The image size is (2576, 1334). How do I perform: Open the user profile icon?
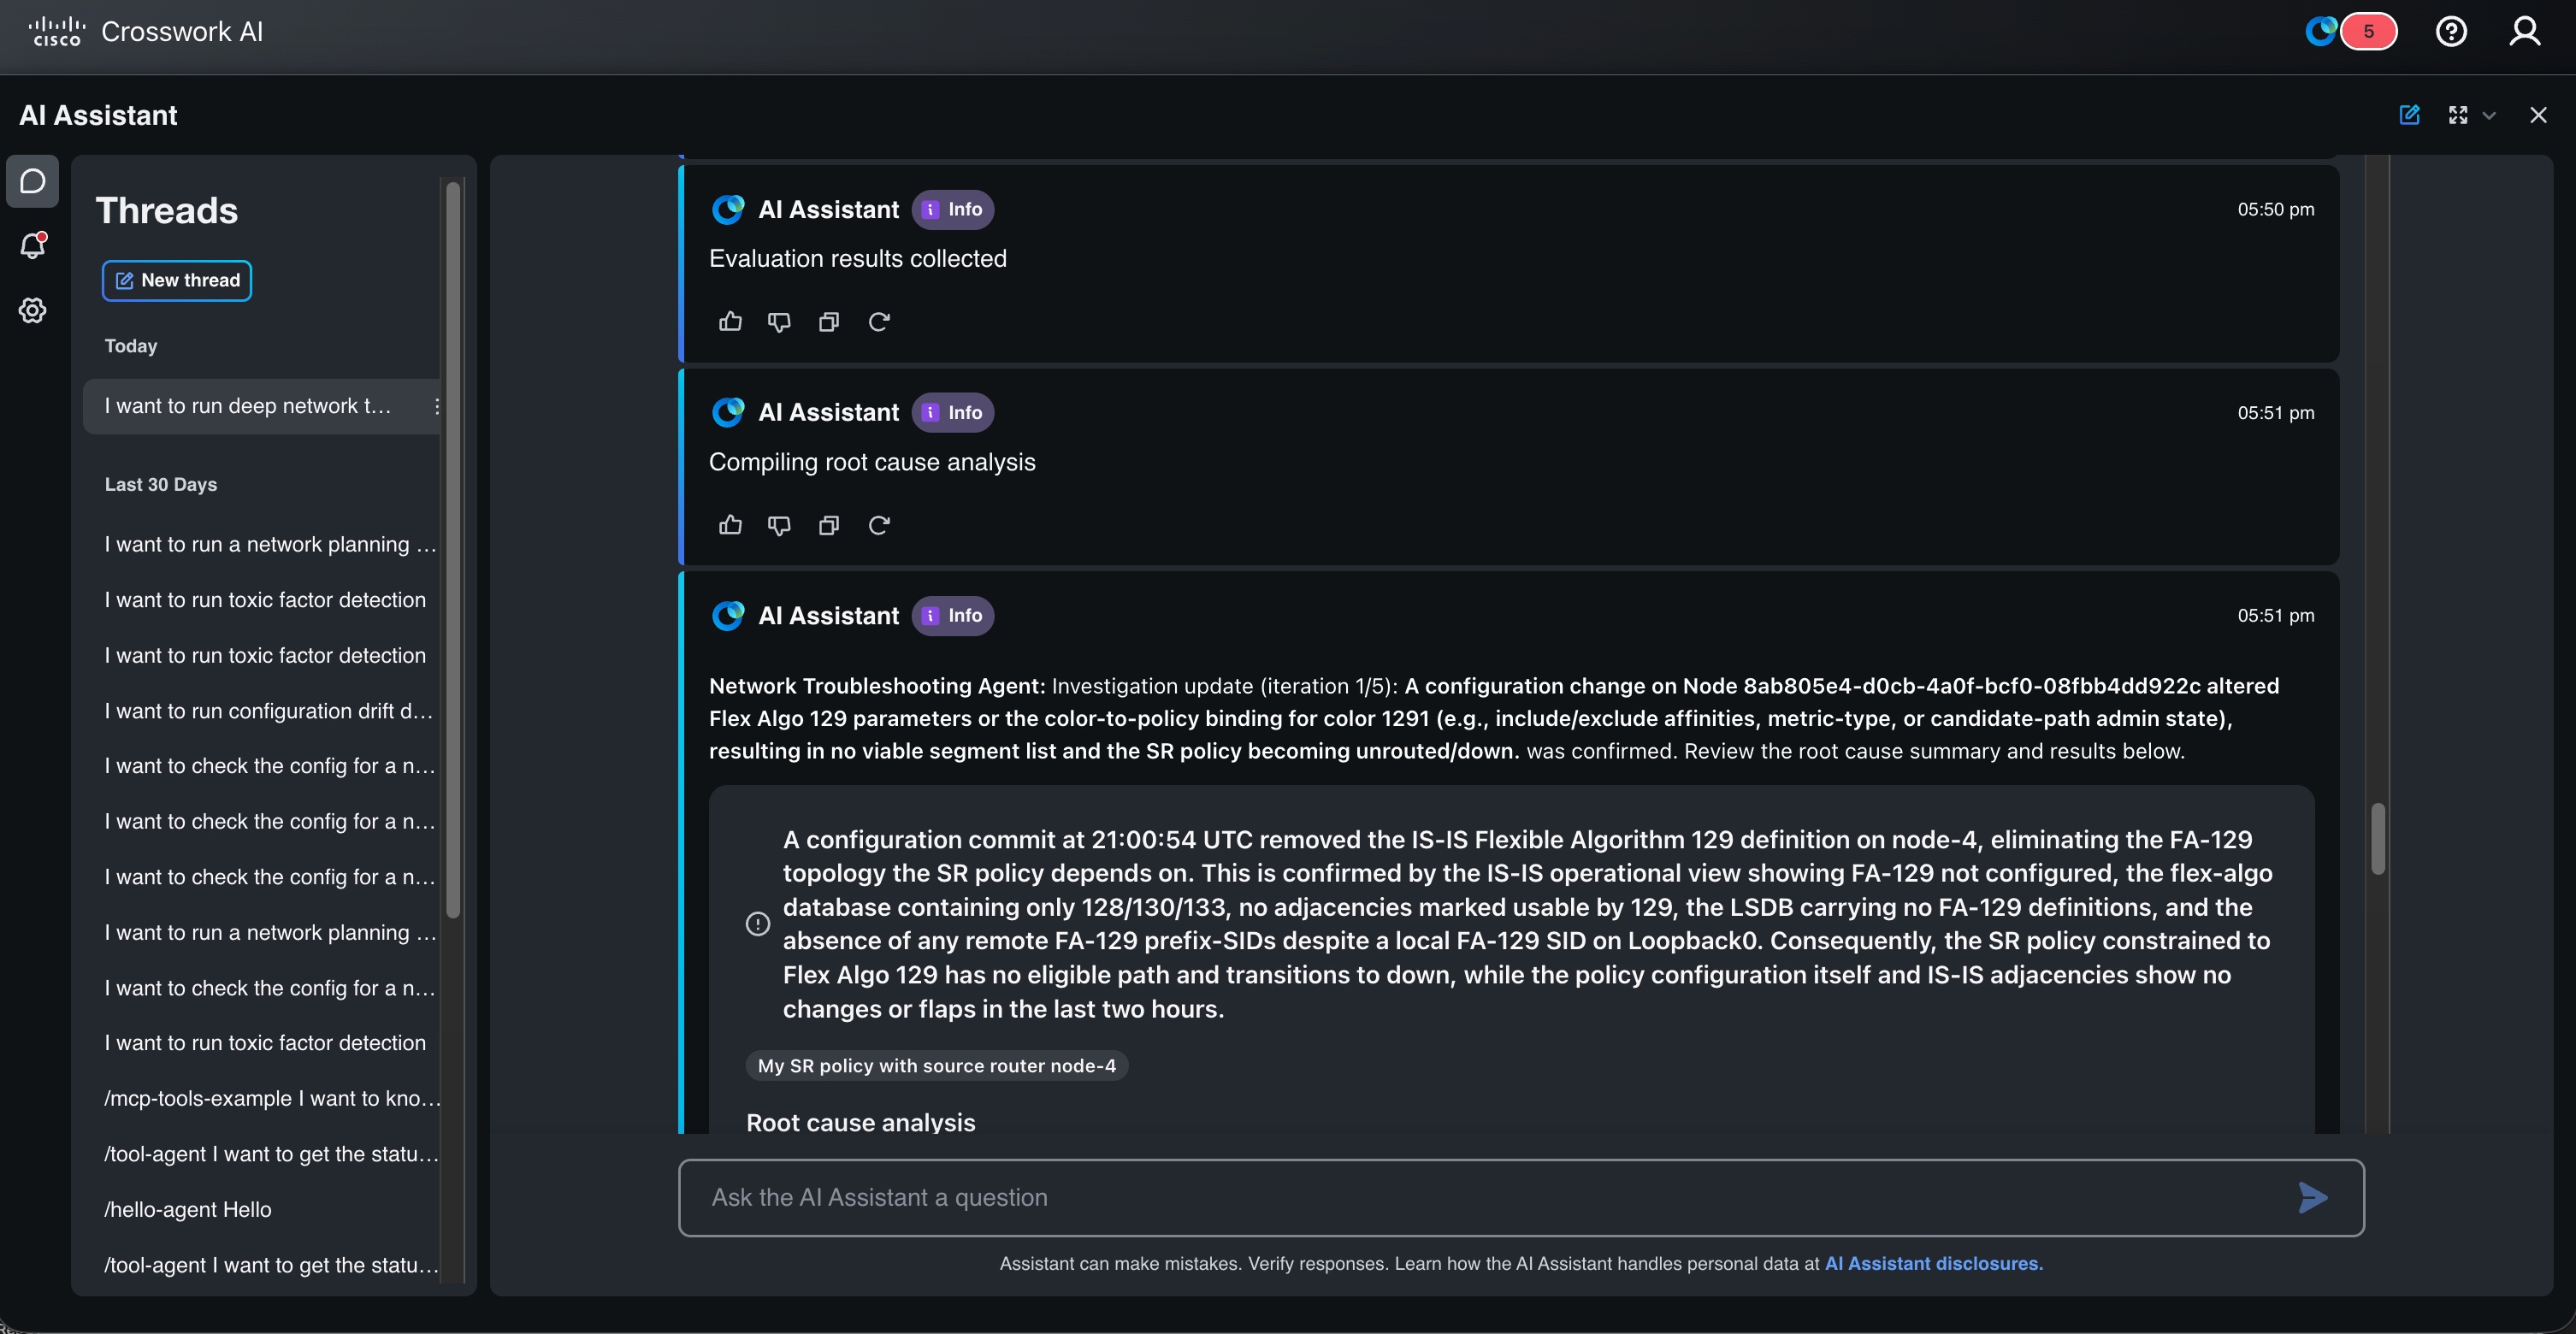coord(2525,31)
